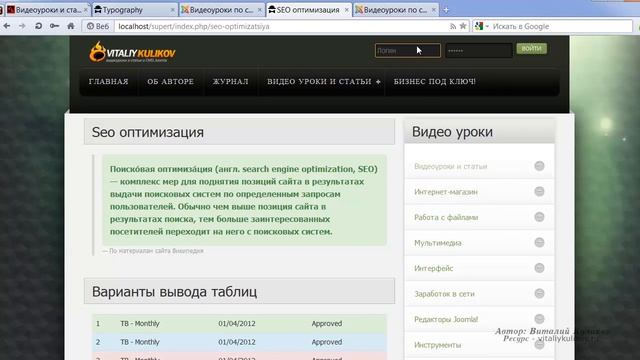Close the Typography tab
Image resolution: width=640 pixels, height=360 pixels.
pos(172,10)
